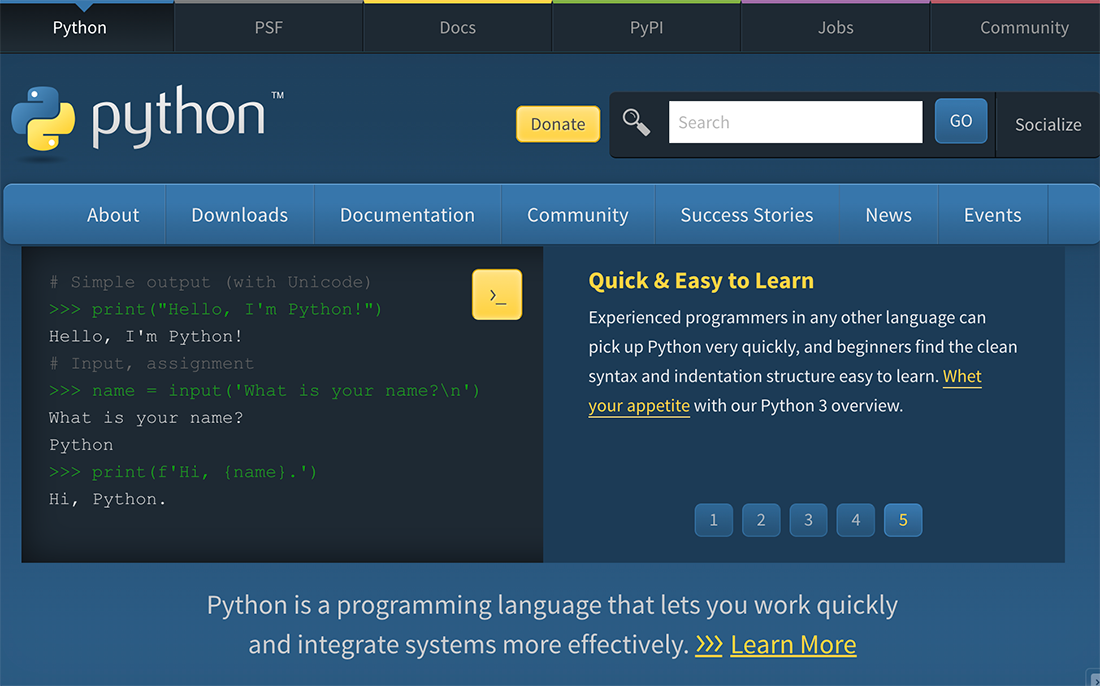Image resolution: width=1100 pixels, height=686 pixels.
Task: Switch to the PSF top tab
Action: (269, 27)
